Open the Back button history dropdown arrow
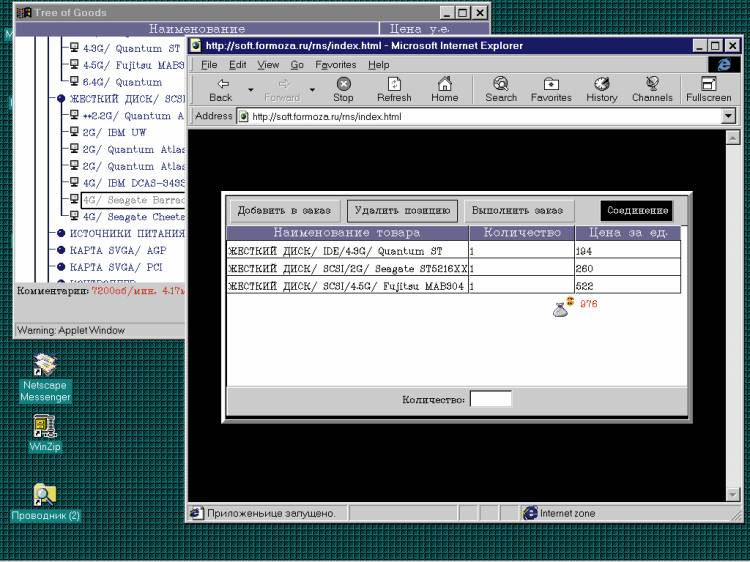Image resolution: width=750 pixels, height=562 pixels. coord(250,89)
